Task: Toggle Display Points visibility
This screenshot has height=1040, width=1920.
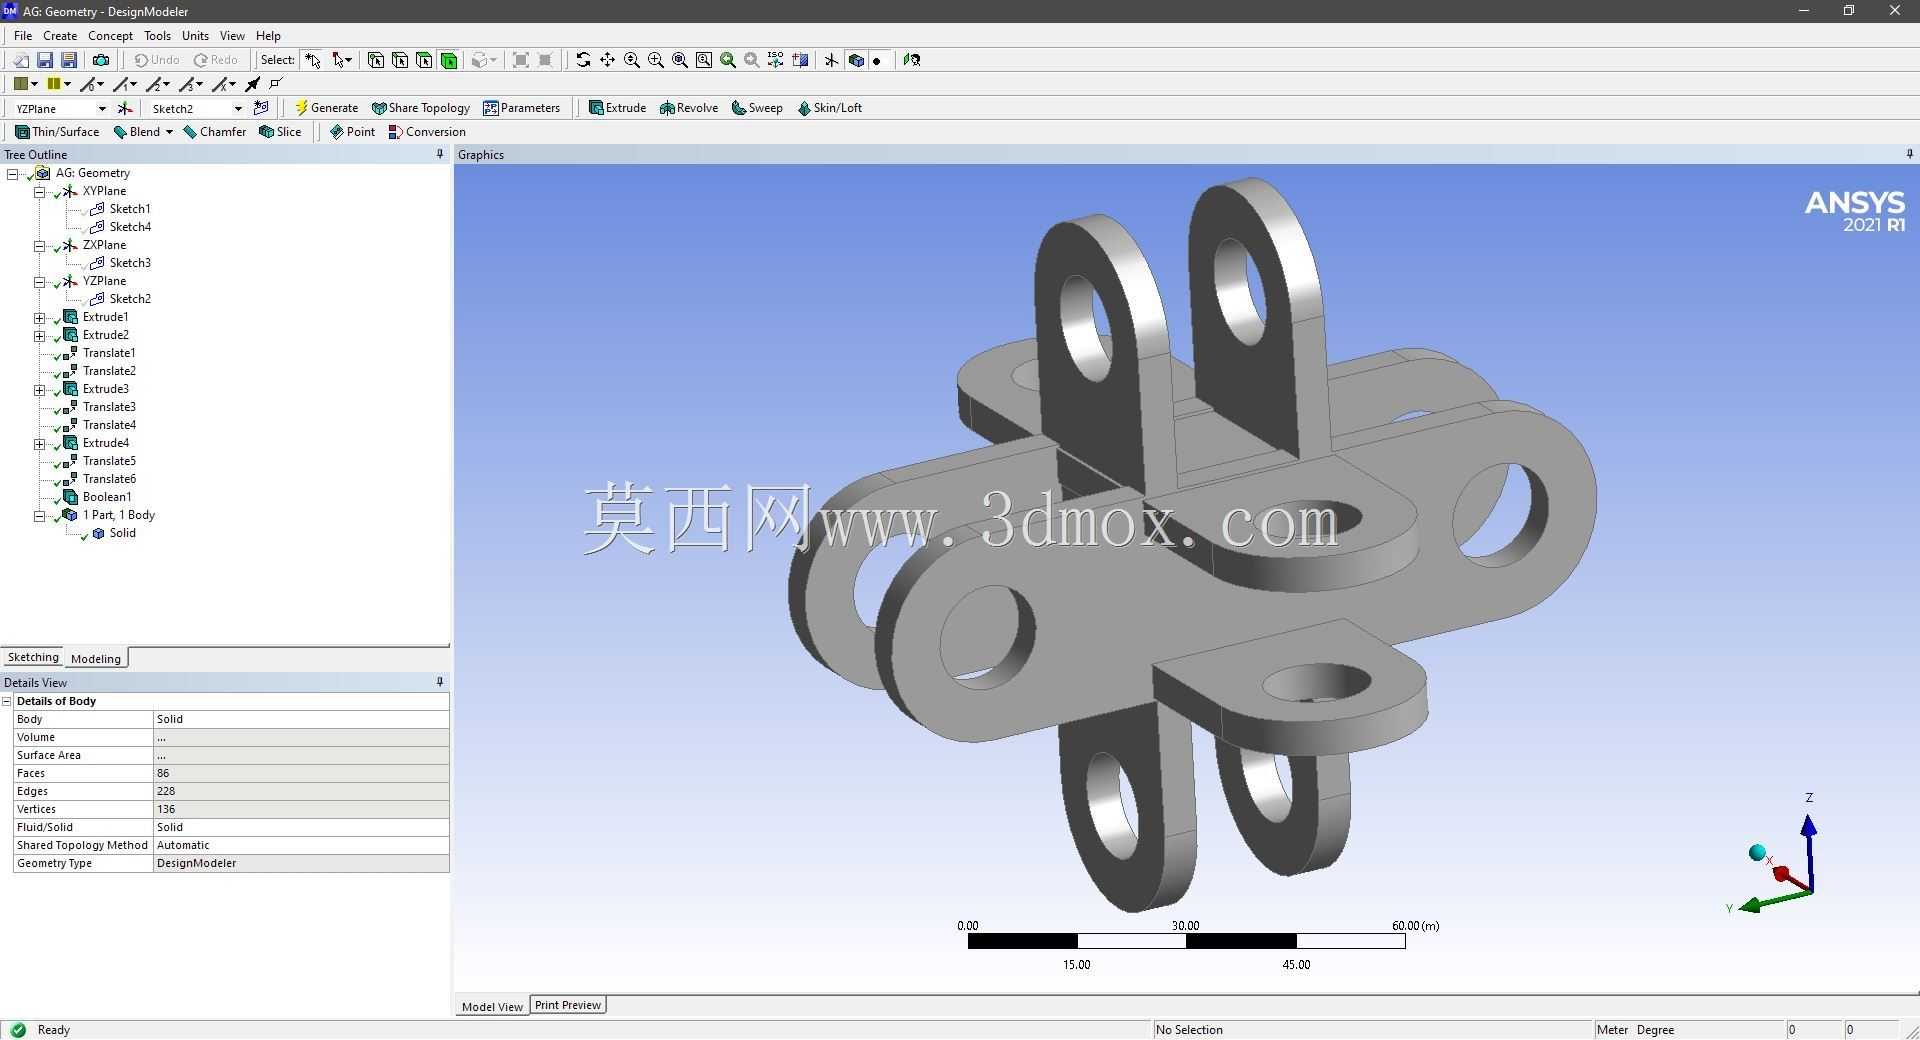Action: pyautogui.click(x=877, y=60)
